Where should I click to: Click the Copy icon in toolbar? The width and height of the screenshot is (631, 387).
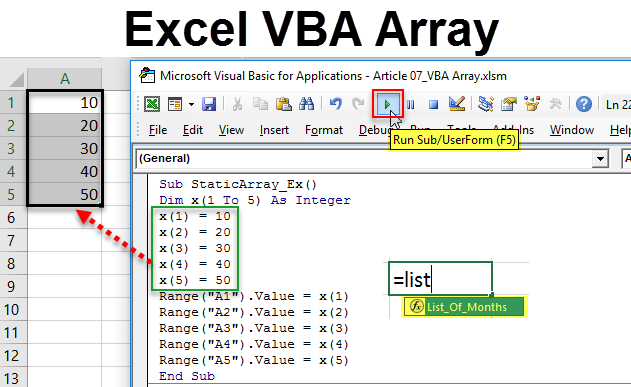[x=260, y=105]
